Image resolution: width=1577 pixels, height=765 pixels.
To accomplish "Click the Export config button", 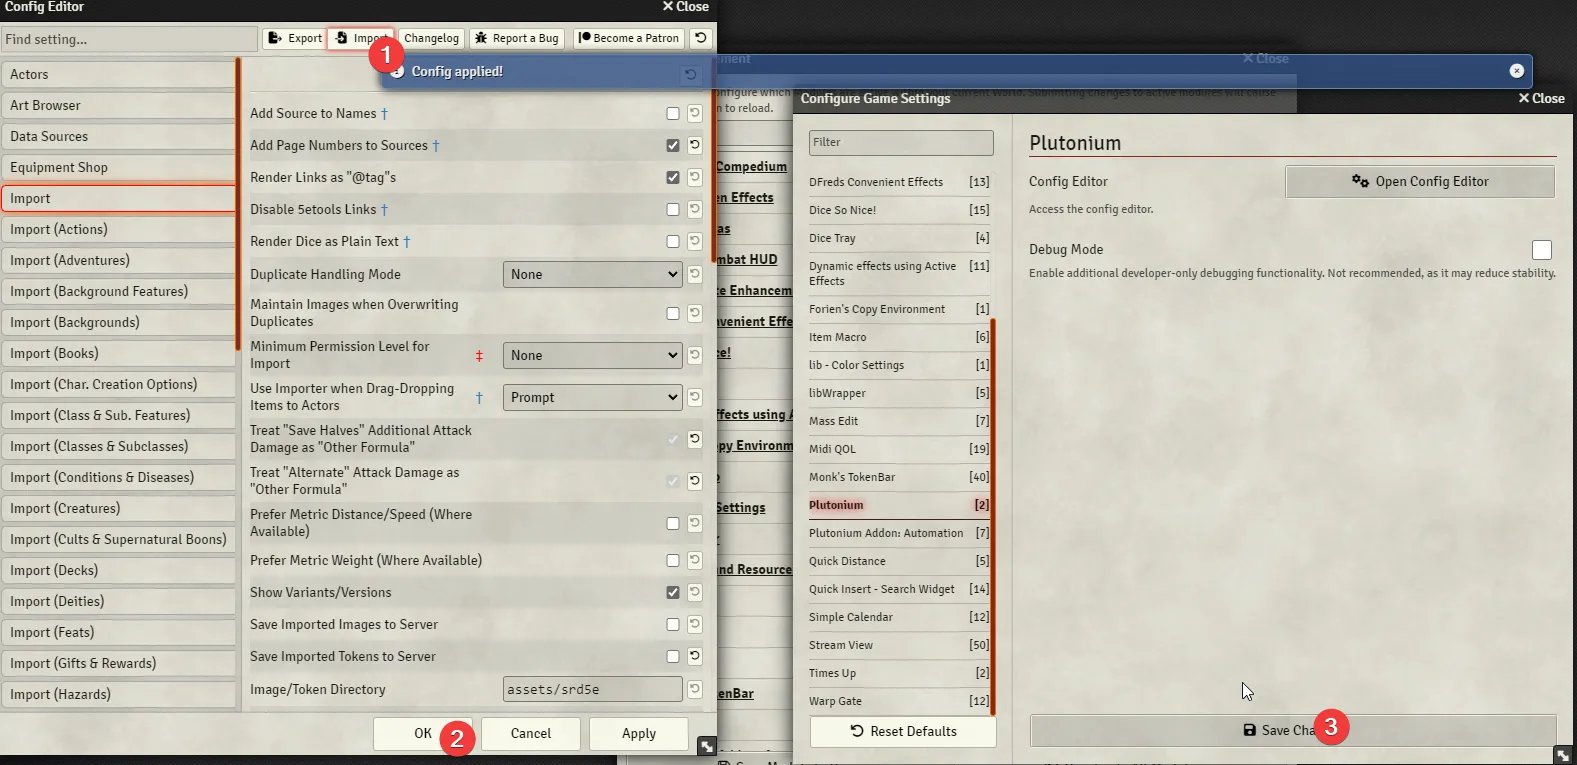I will coord(295,38).
